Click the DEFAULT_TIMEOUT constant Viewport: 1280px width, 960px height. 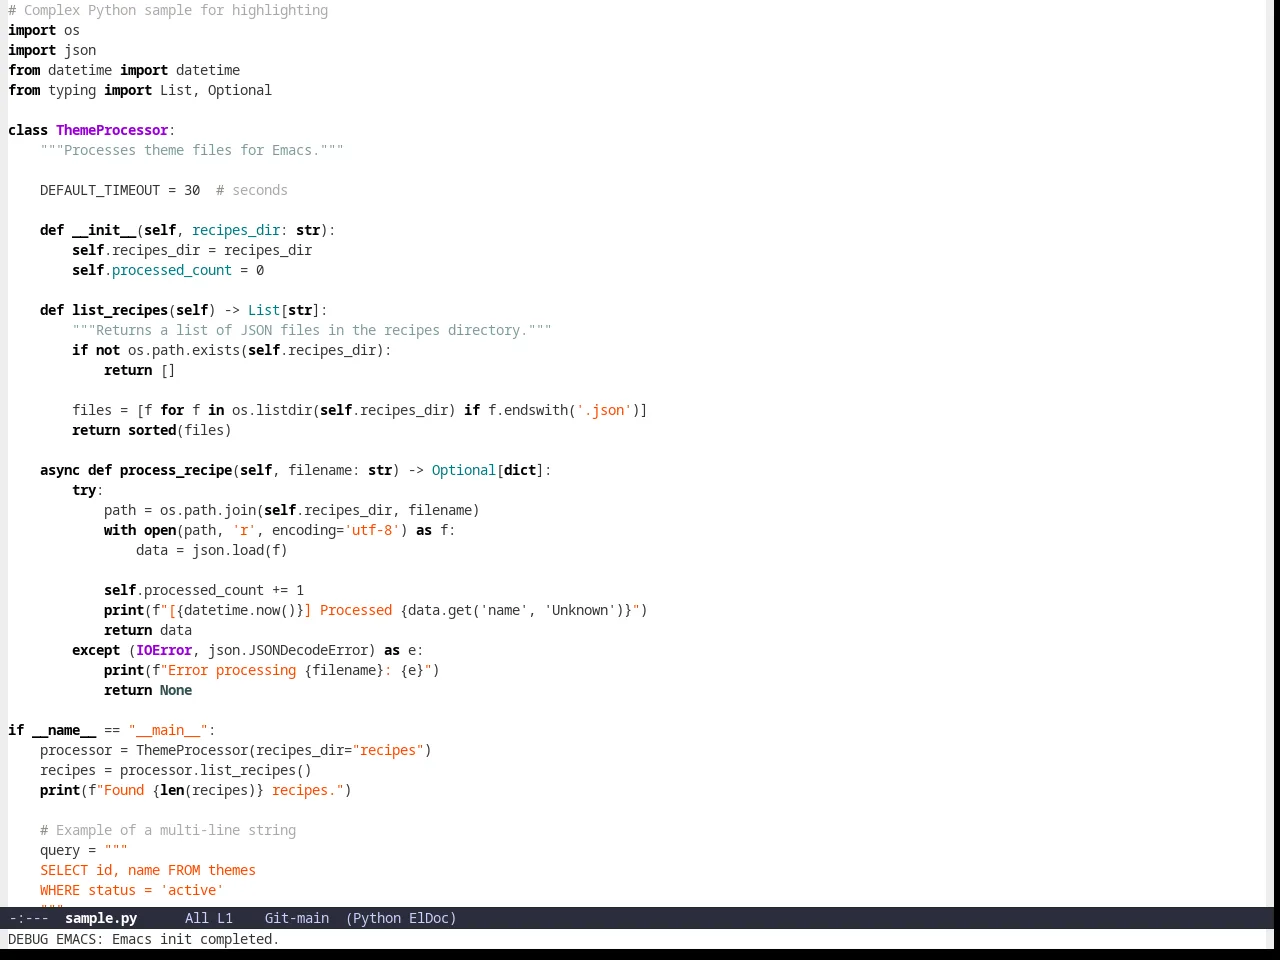(x=100, y=190)
